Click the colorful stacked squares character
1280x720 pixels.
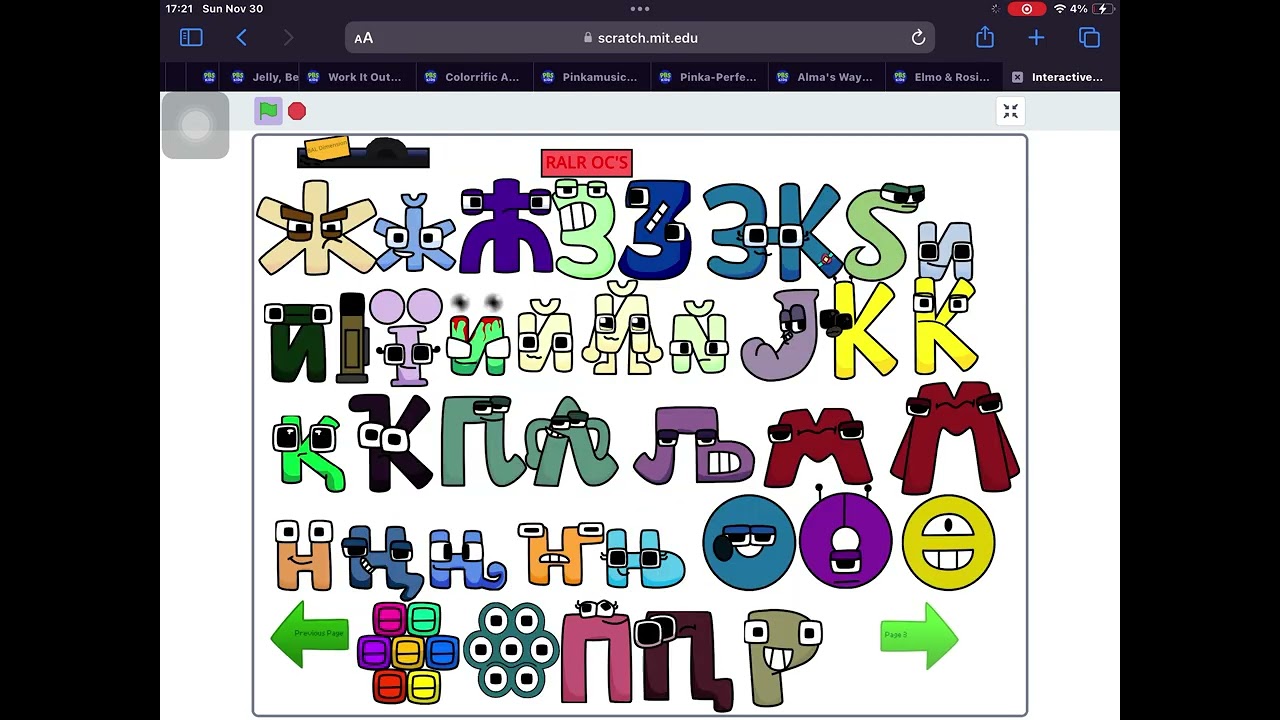[x=408, y=653]
